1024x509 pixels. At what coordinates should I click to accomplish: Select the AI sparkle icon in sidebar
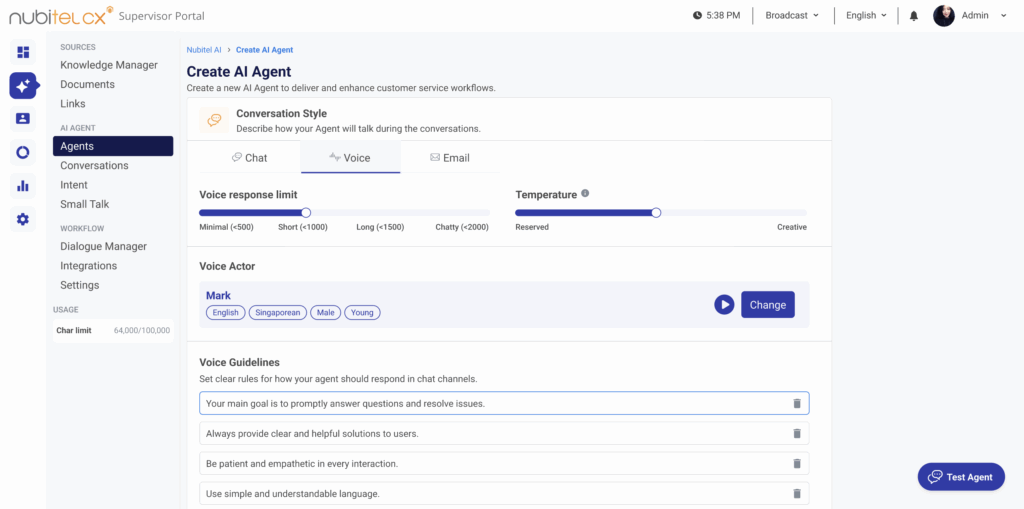[23, 86]
